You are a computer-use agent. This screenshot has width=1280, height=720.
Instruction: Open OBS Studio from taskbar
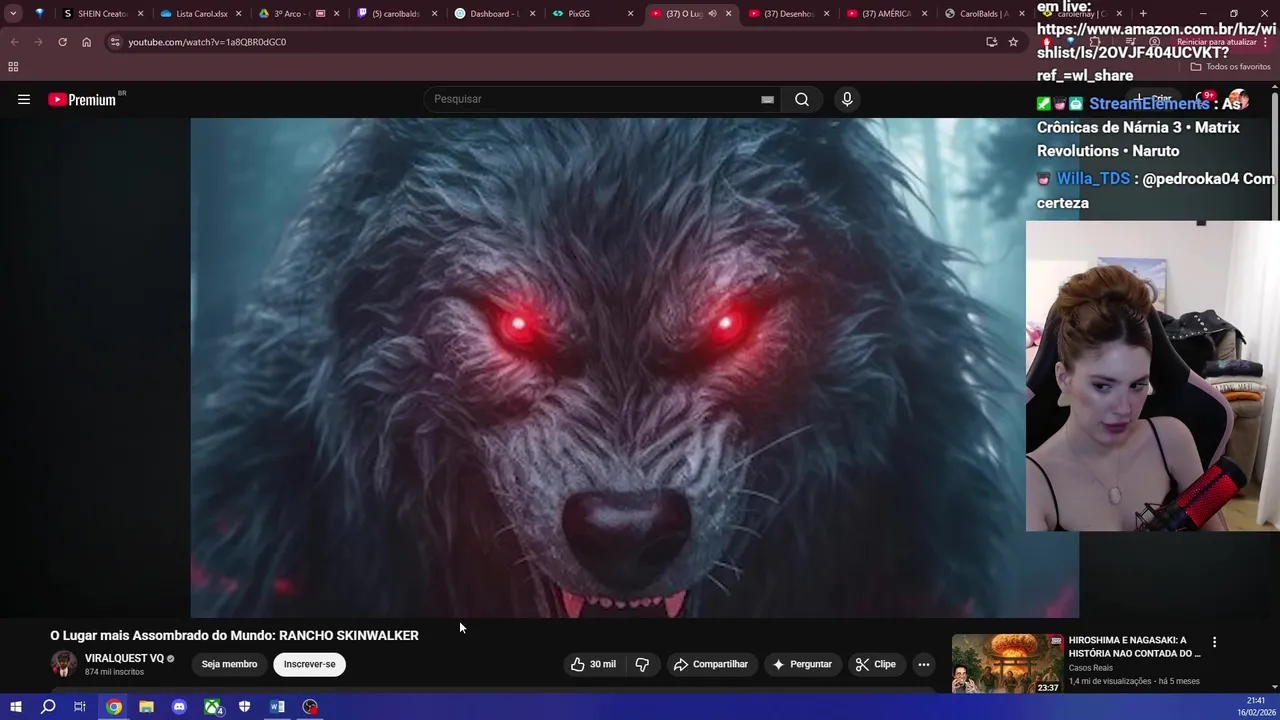pyautogui.click(x=310, y=707)
